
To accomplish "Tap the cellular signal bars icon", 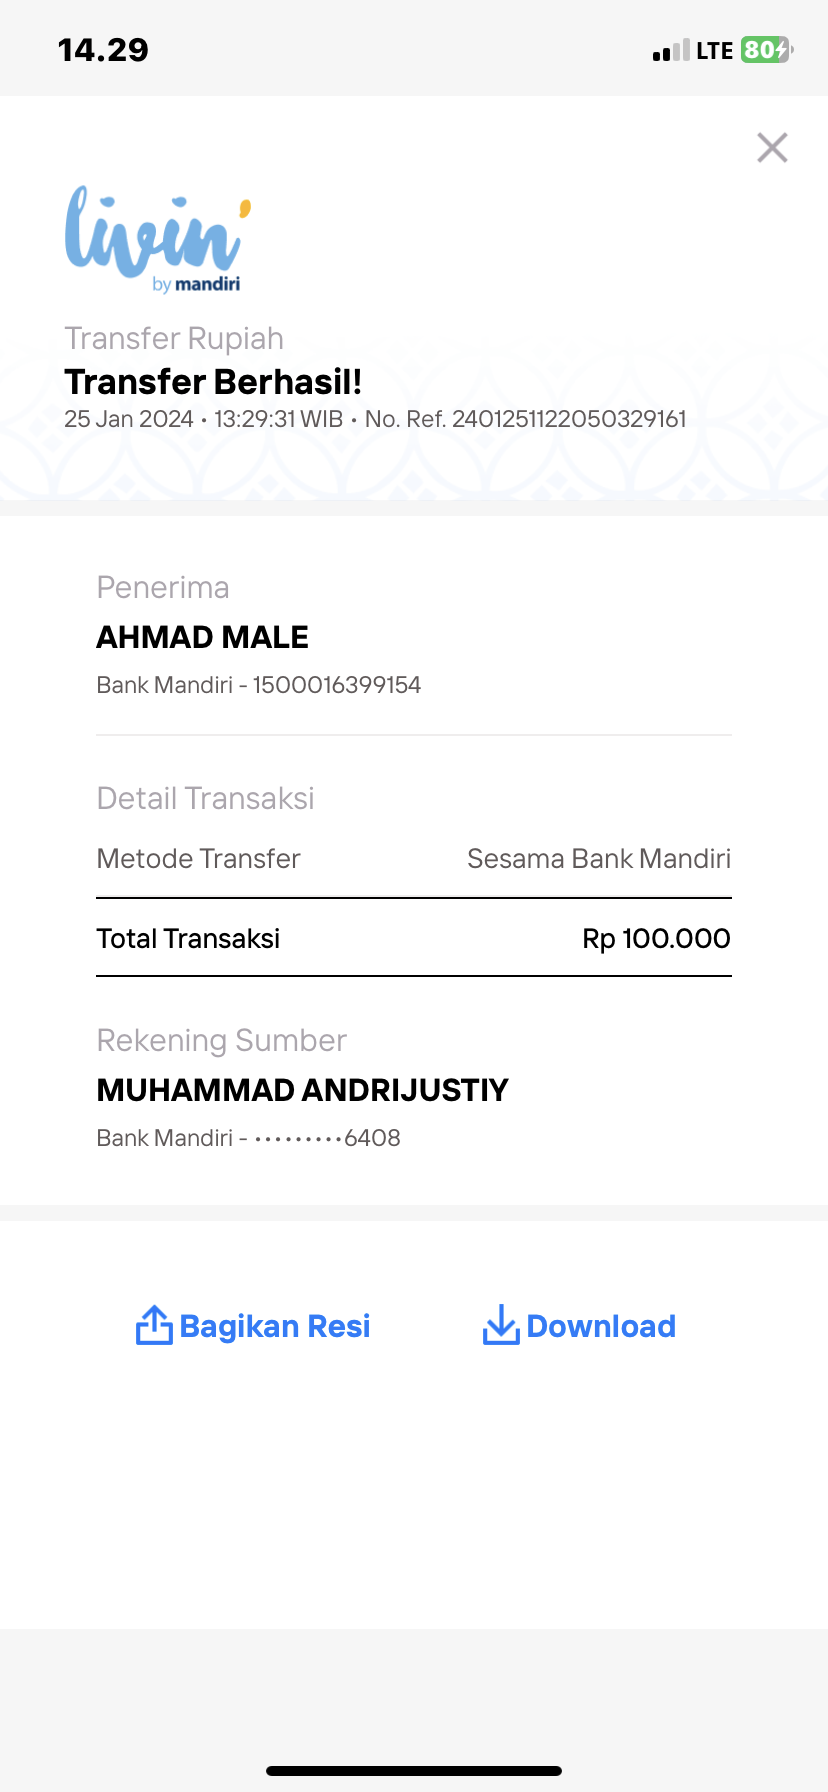I will [x=671, y=51].
